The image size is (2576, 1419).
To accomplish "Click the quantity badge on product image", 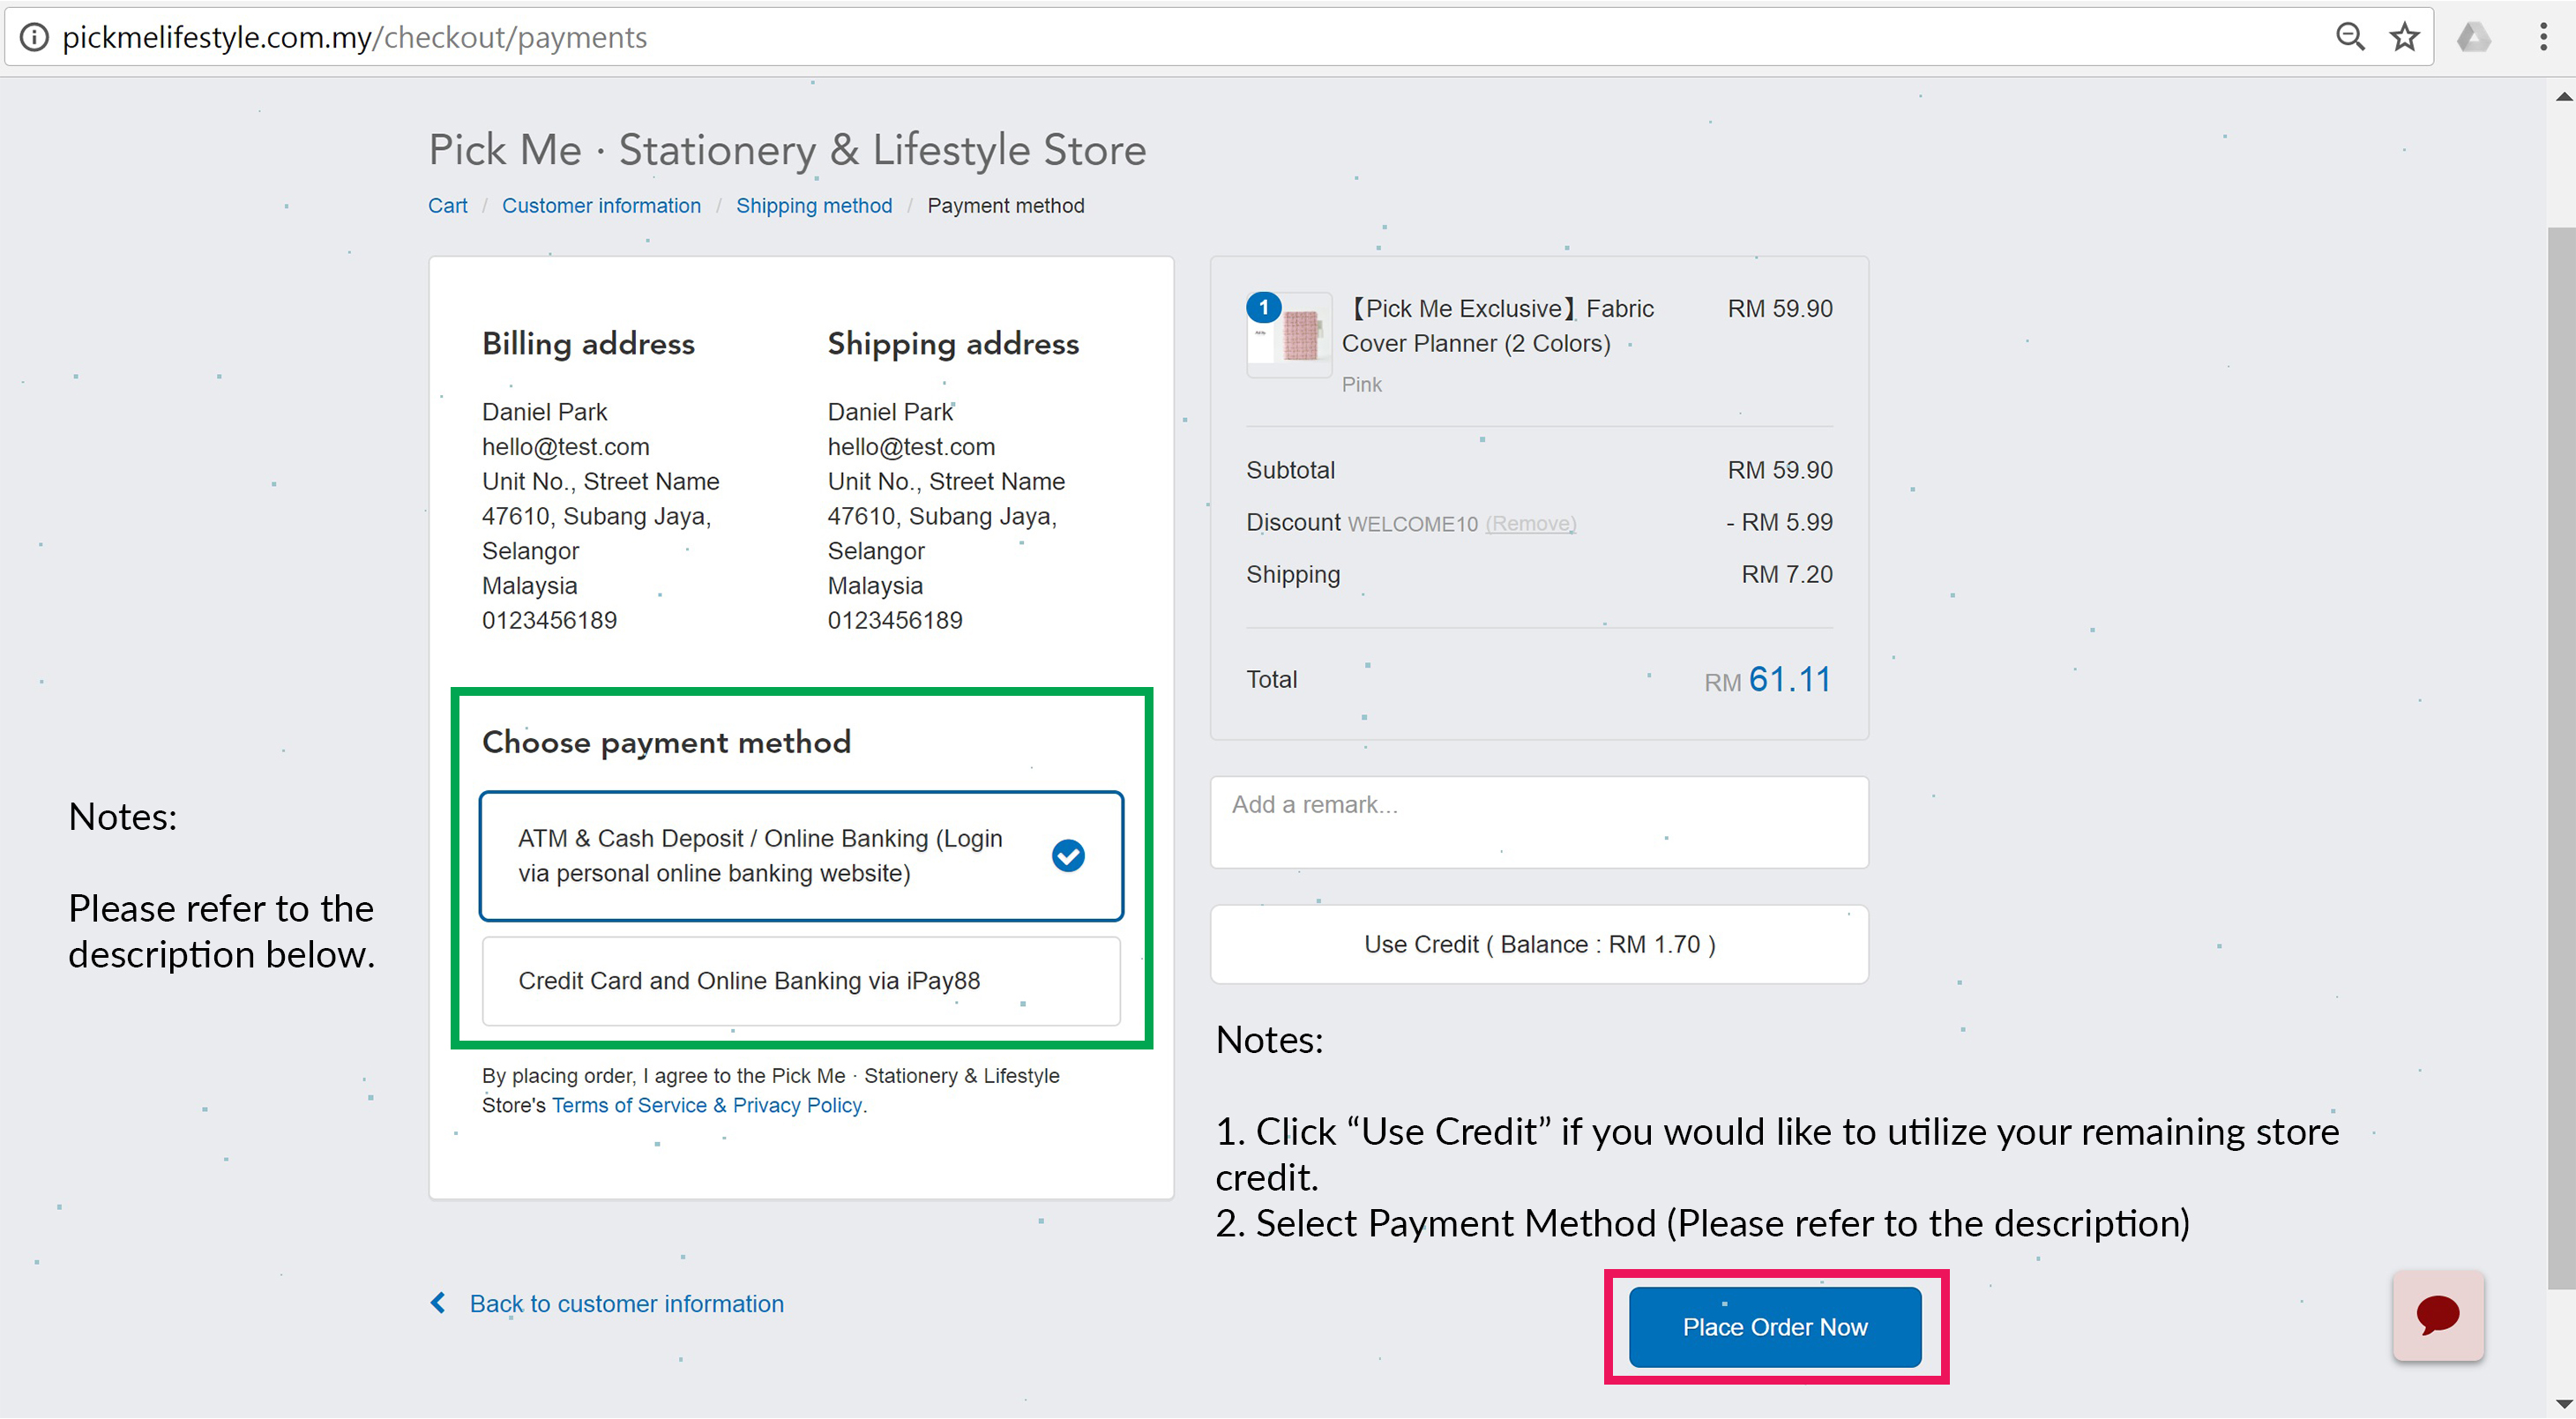I will 1263,307.
